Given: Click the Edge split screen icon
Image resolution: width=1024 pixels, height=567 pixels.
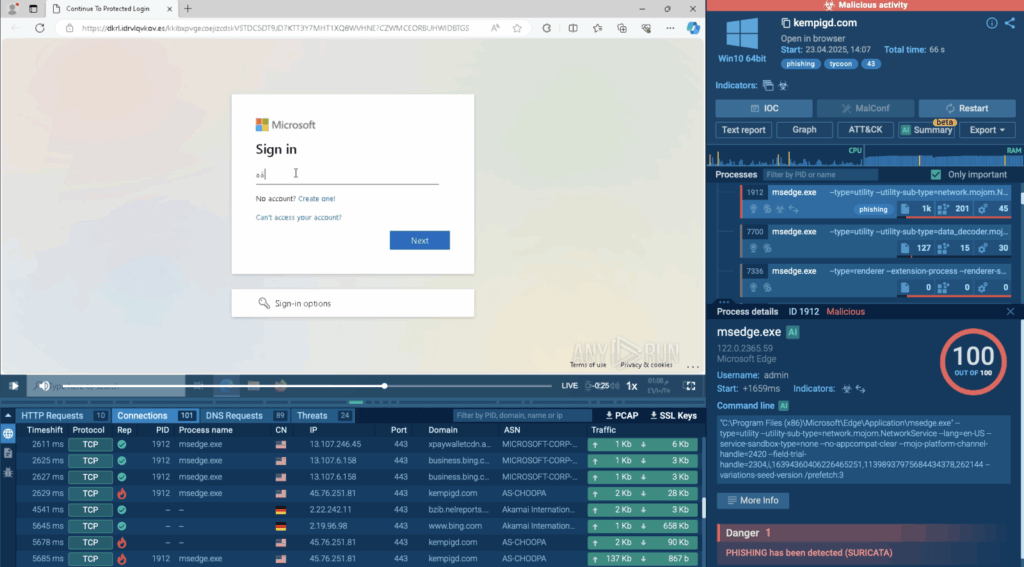Looking at the screenshot, I should click(x=573, y=28).
